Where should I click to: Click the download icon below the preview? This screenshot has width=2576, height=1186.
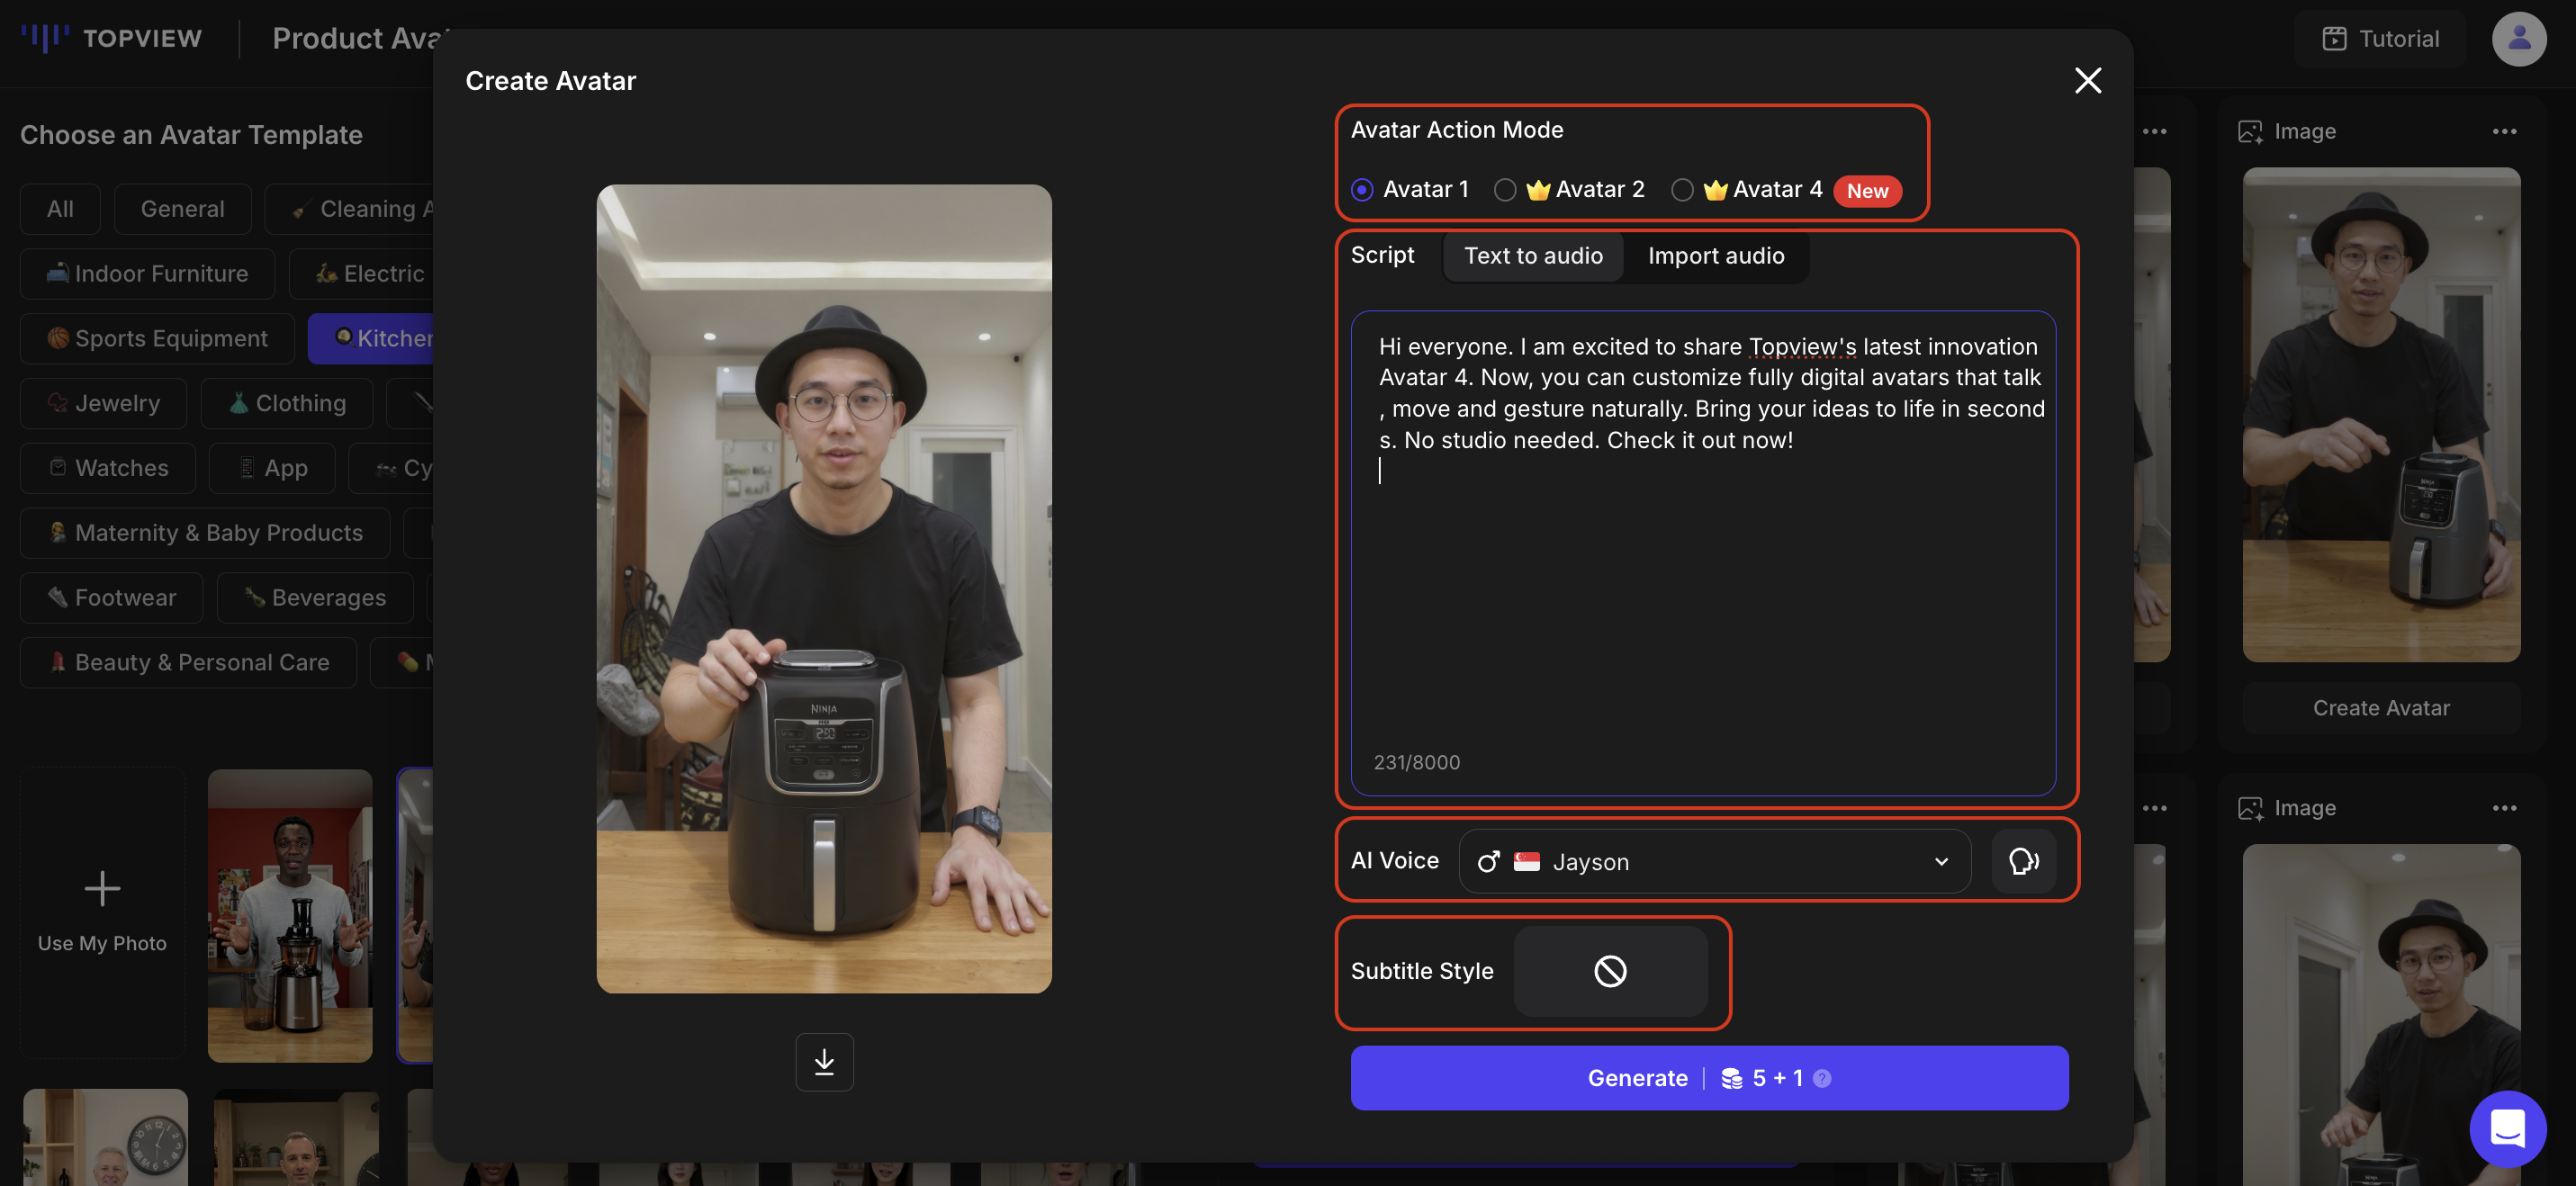pos(824,1061)
